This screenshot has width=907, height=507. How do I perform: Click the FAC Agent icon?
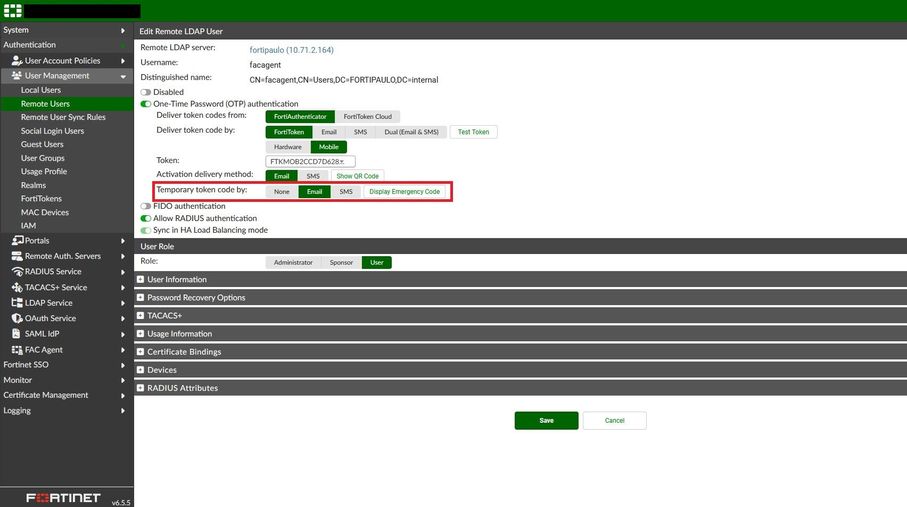[x=17, y=350]
